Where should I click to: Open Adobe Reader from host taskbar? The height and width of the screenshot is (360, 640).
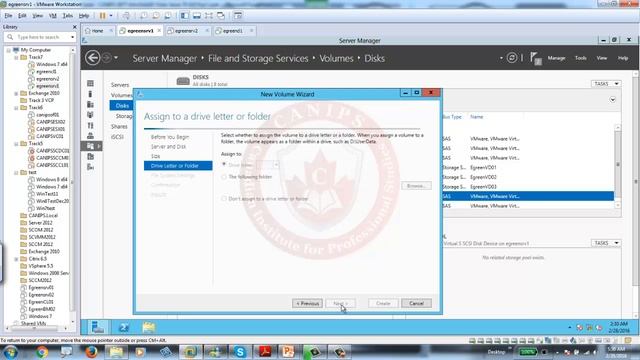tap(265, 352)
